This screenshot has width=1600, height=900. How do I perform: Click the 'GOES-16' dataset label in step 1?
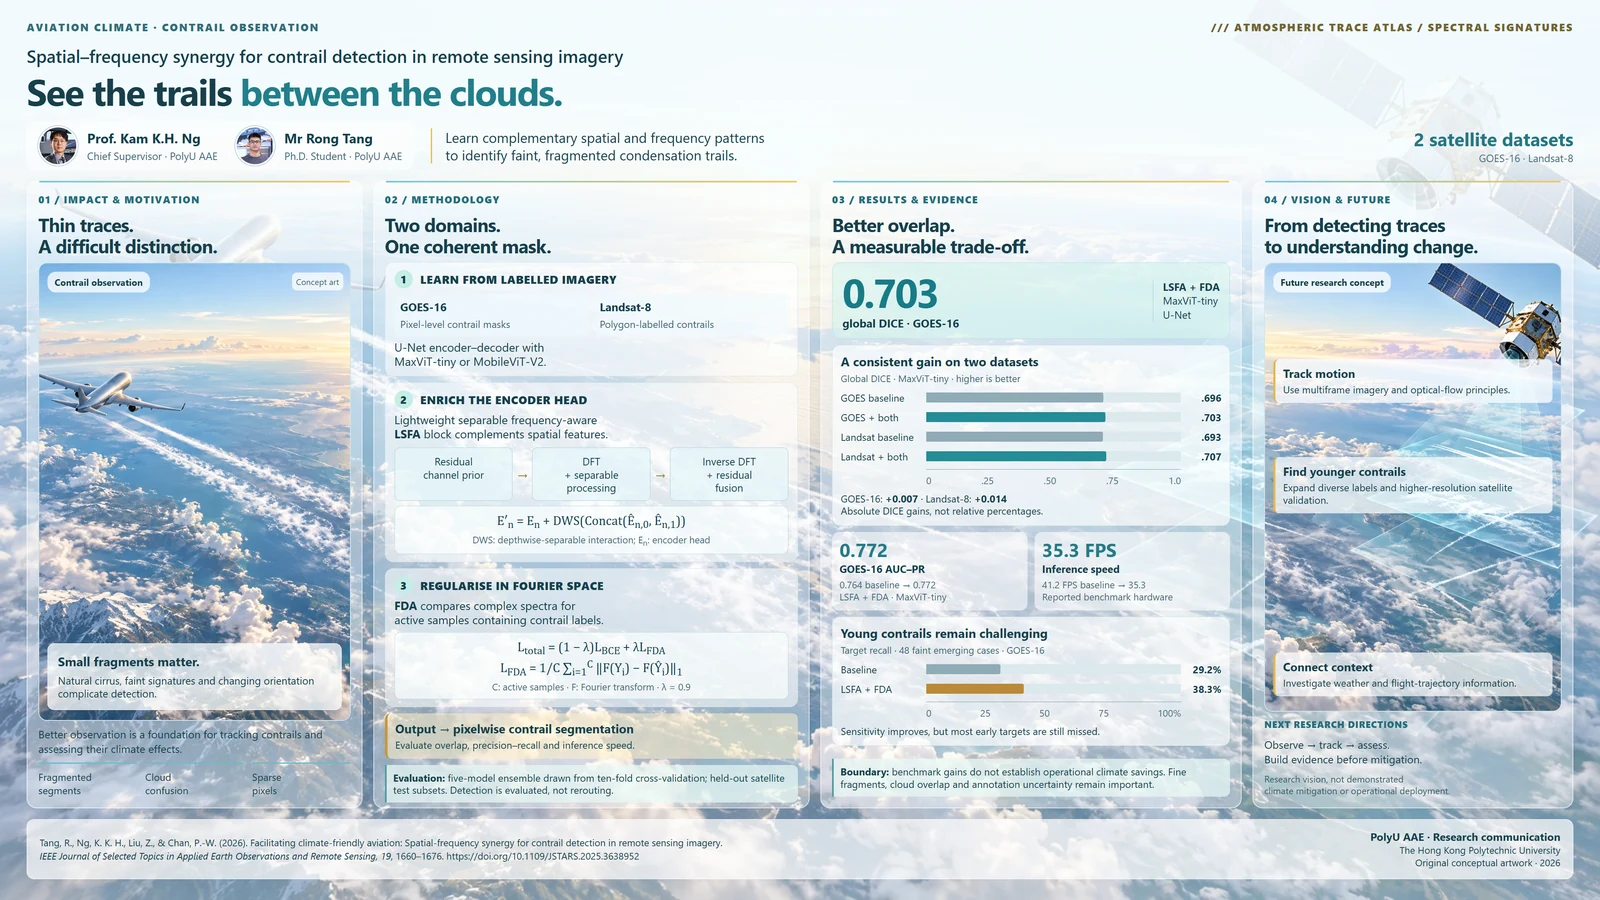click(423, 308)
